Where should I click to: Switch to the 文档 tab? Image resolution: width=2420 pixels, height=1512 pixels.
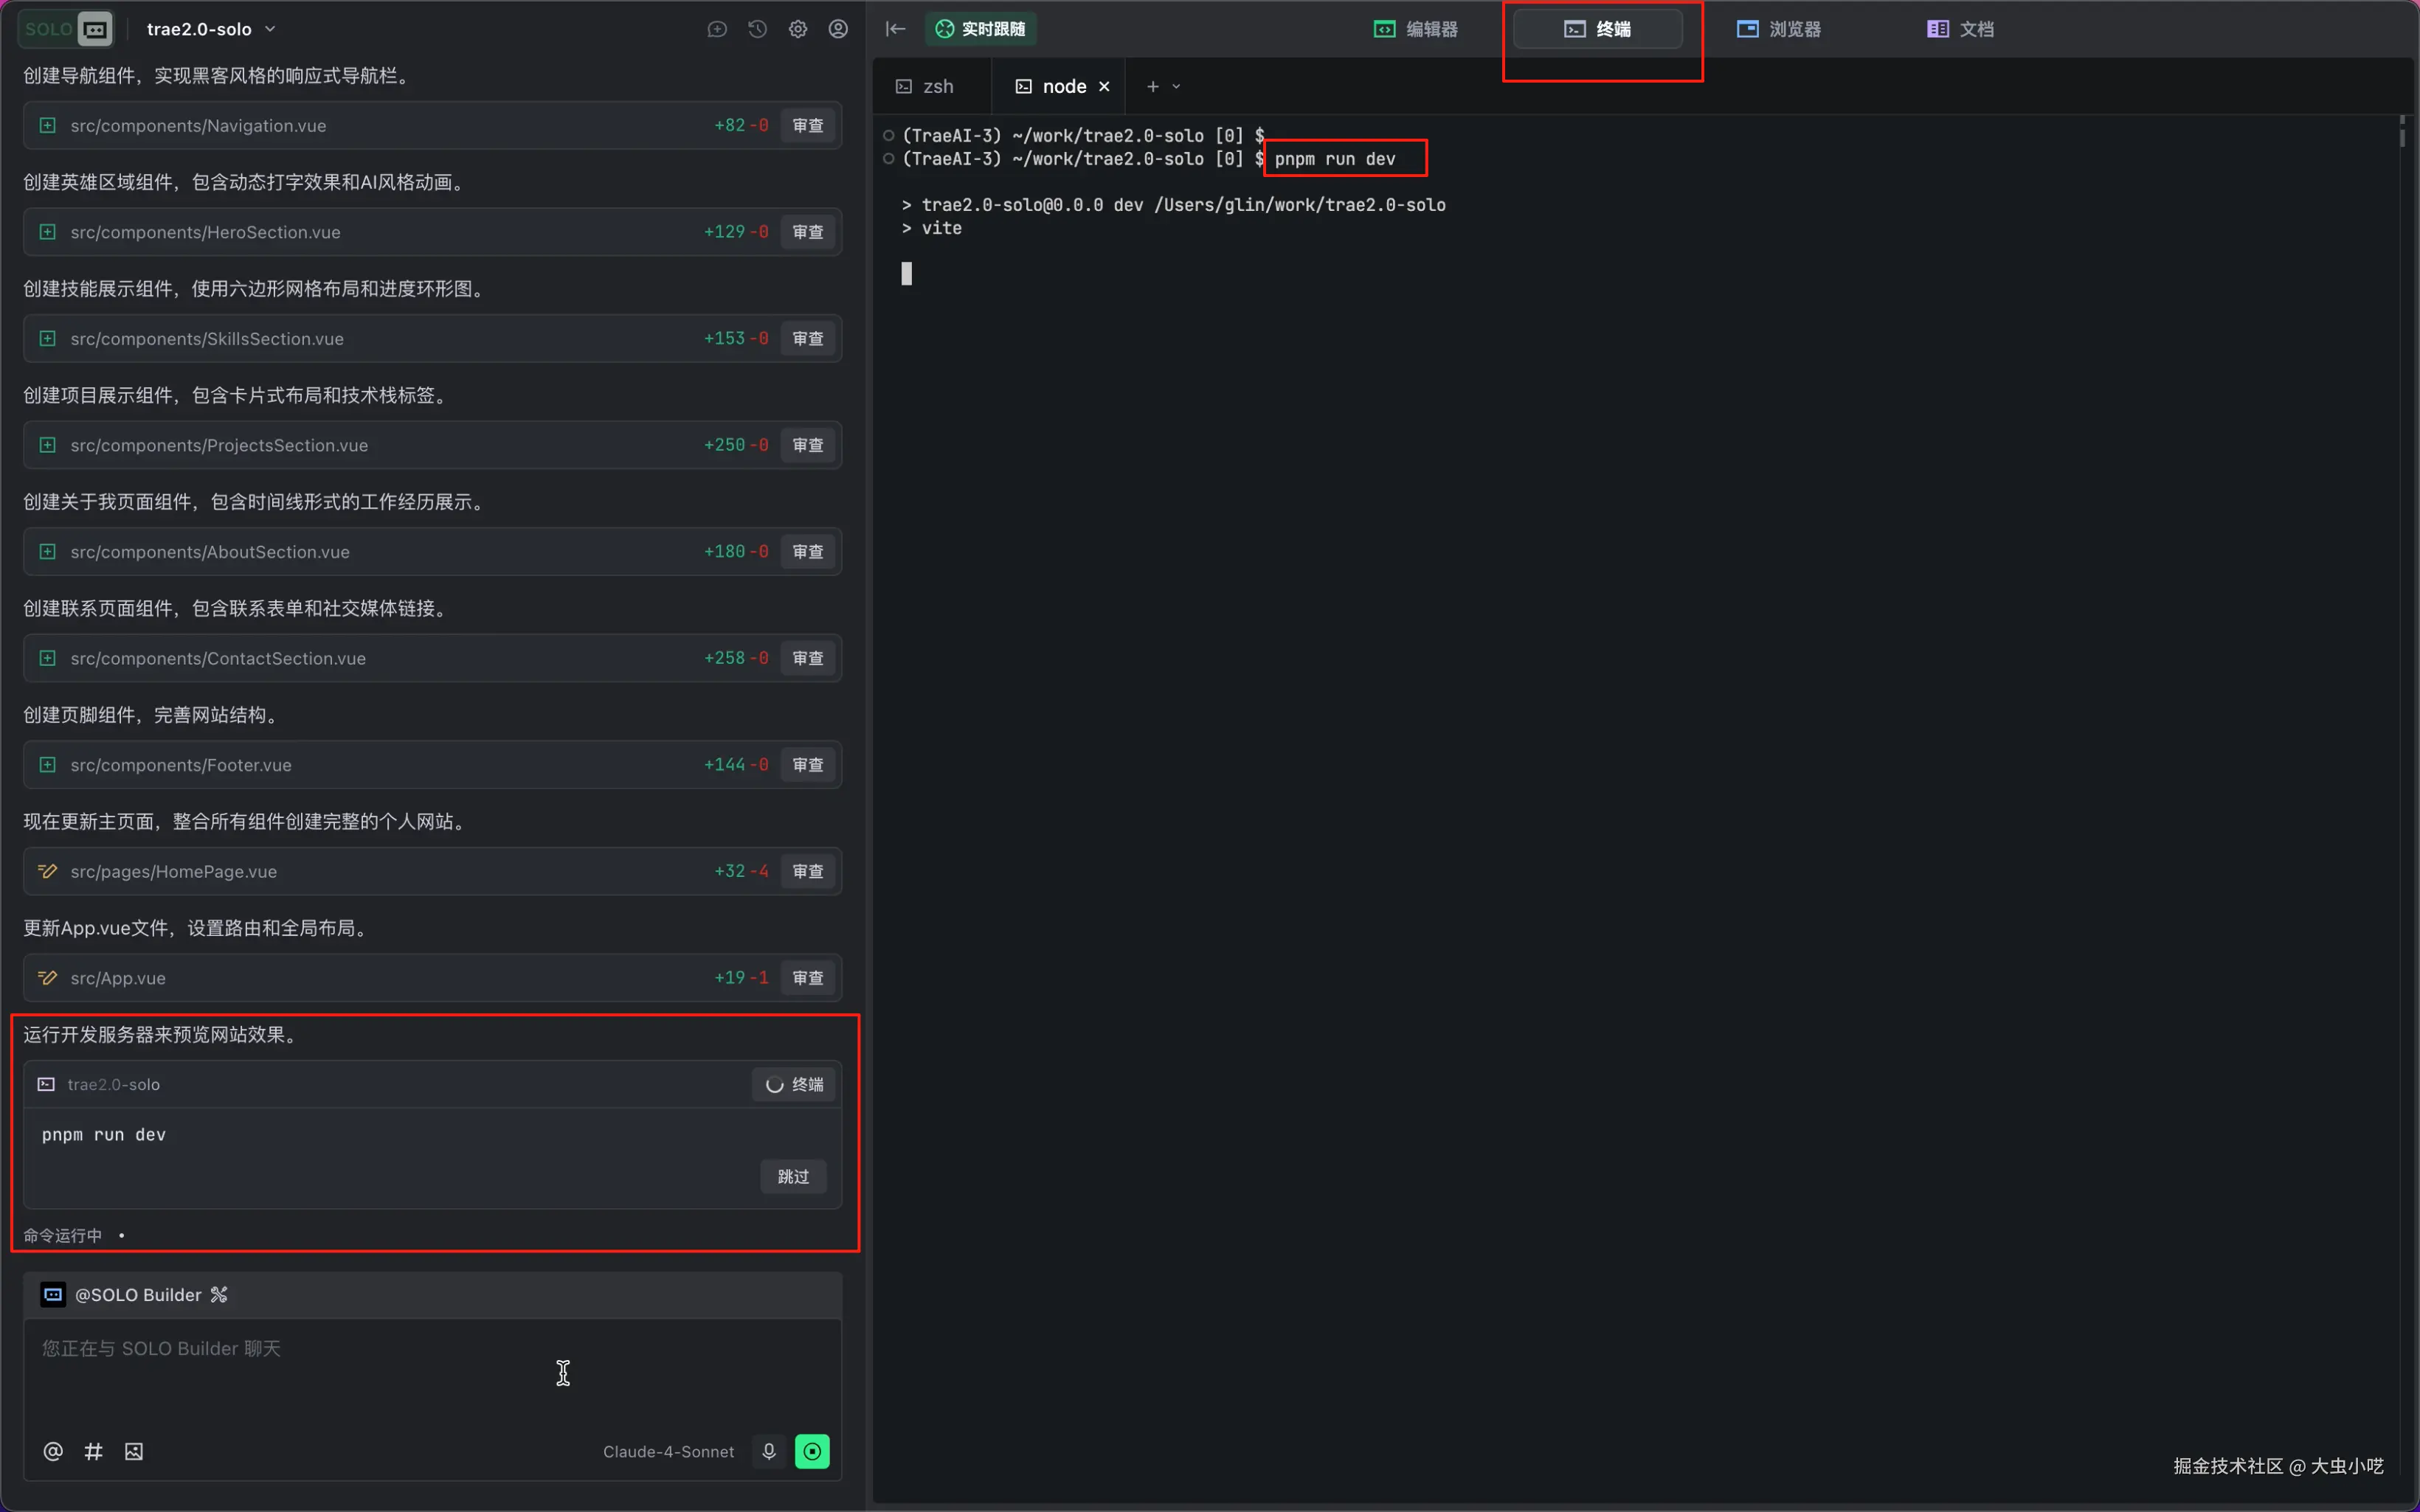[x=1961, y=29]
